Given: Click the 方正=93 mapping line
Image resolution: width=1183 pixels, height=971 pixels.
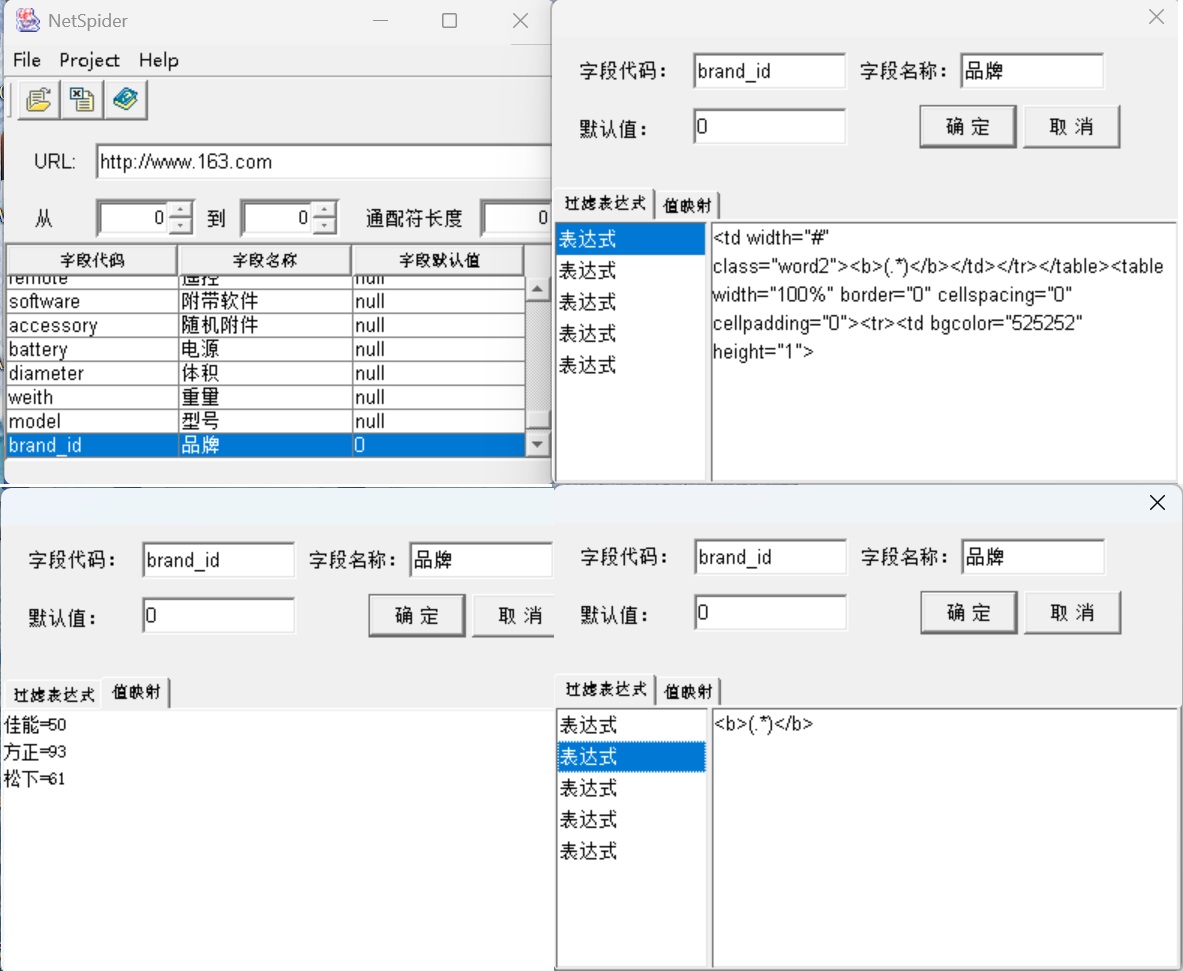Looking at the screenshot, I should tap(35, 752).
